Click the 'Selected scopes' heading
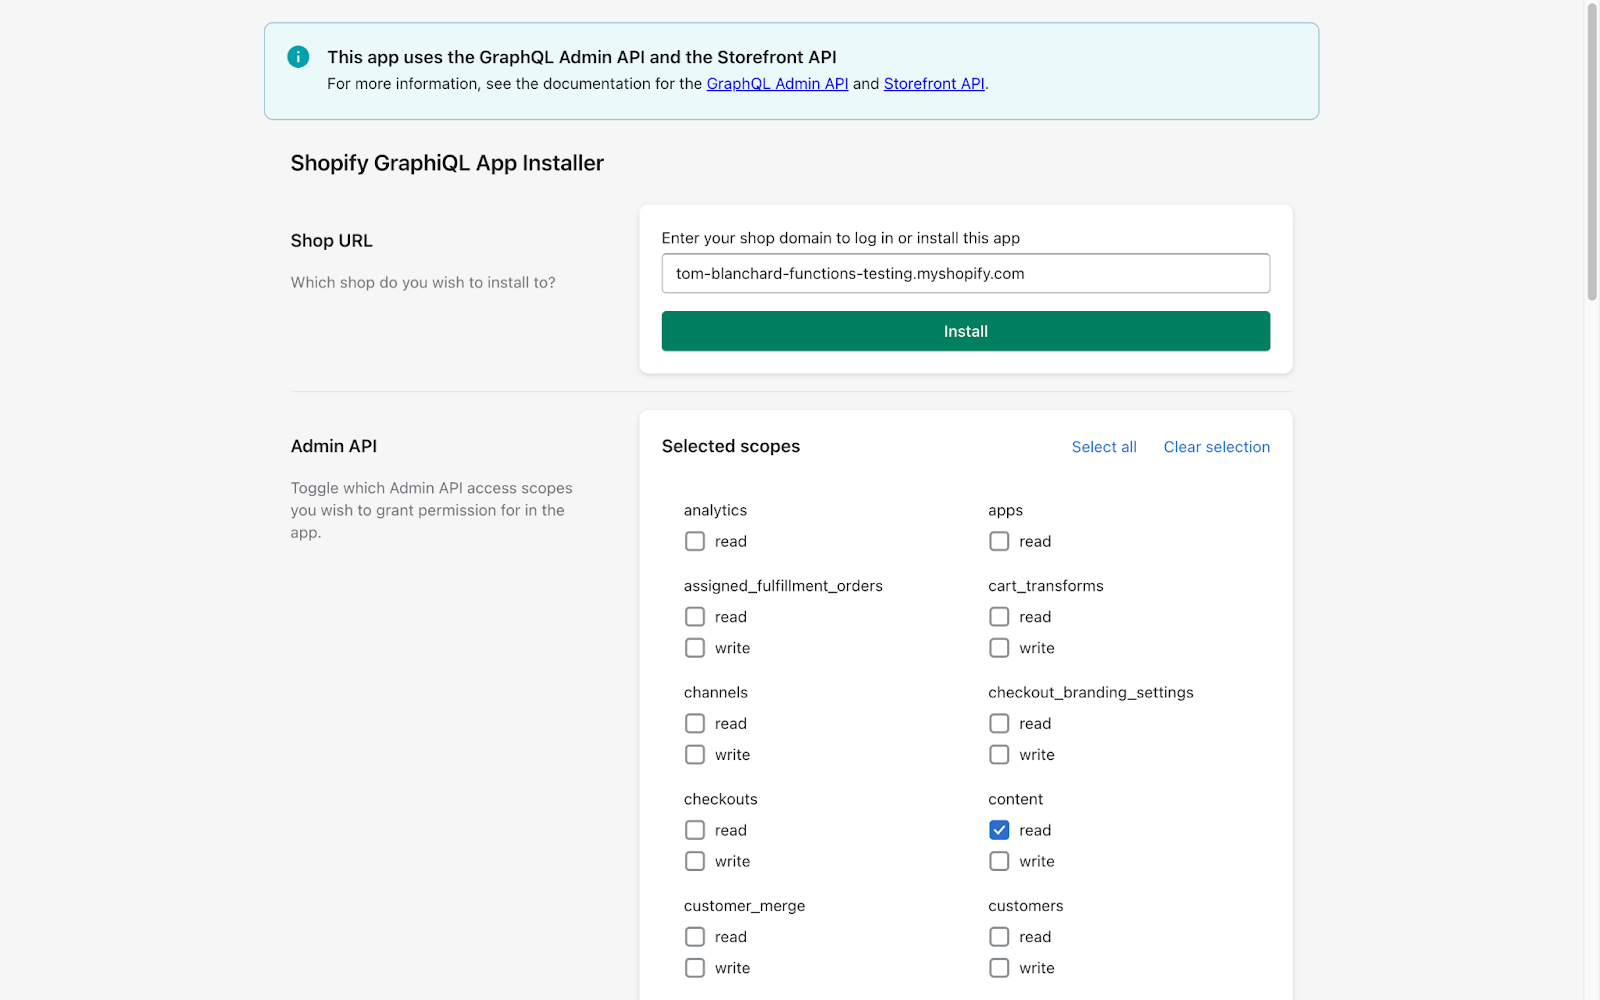Image resolution: width=1600 pixels, height=1000 pixels. pos(731,446)
